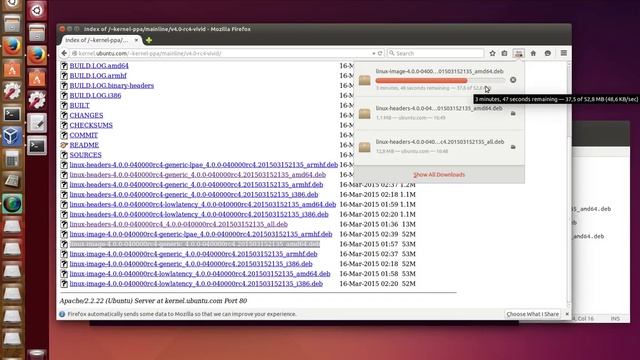Reload the page with the refresh icon
Screen dimensions: 640x360
pyautogui.click(x=380, y=53)
